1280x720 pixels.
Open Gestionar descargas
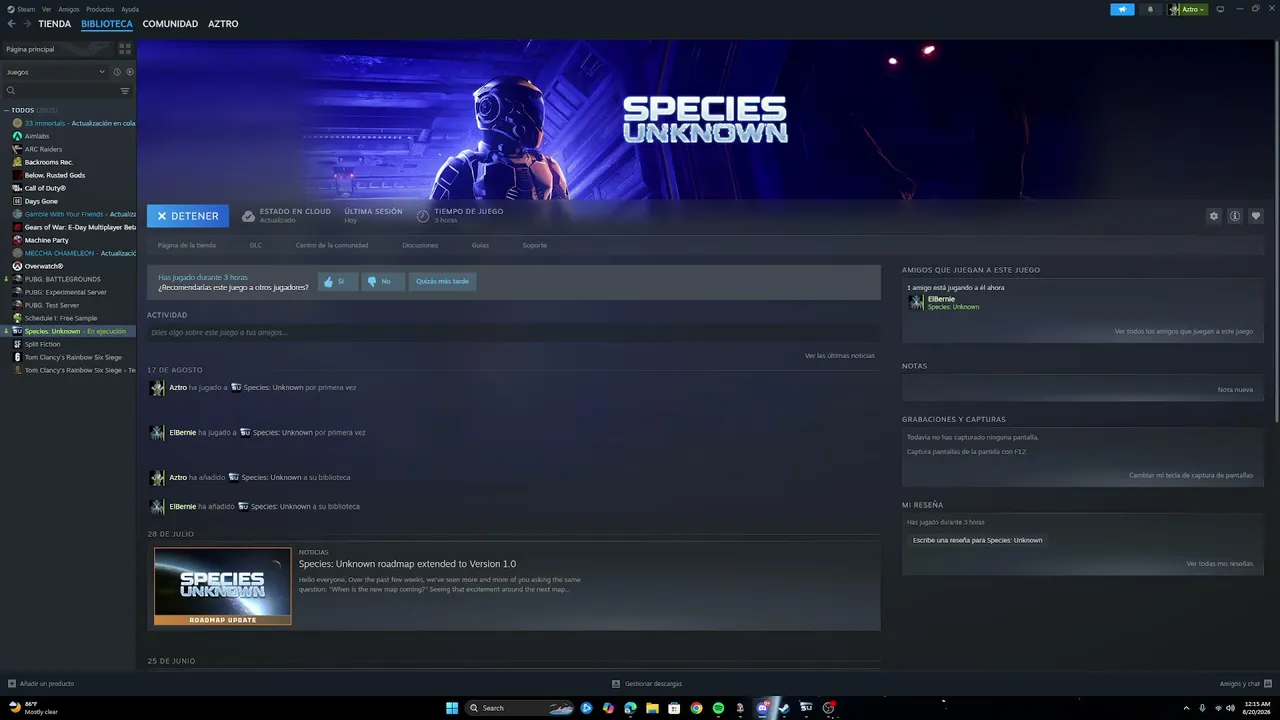pyautogui.click(x=647, y=684)
